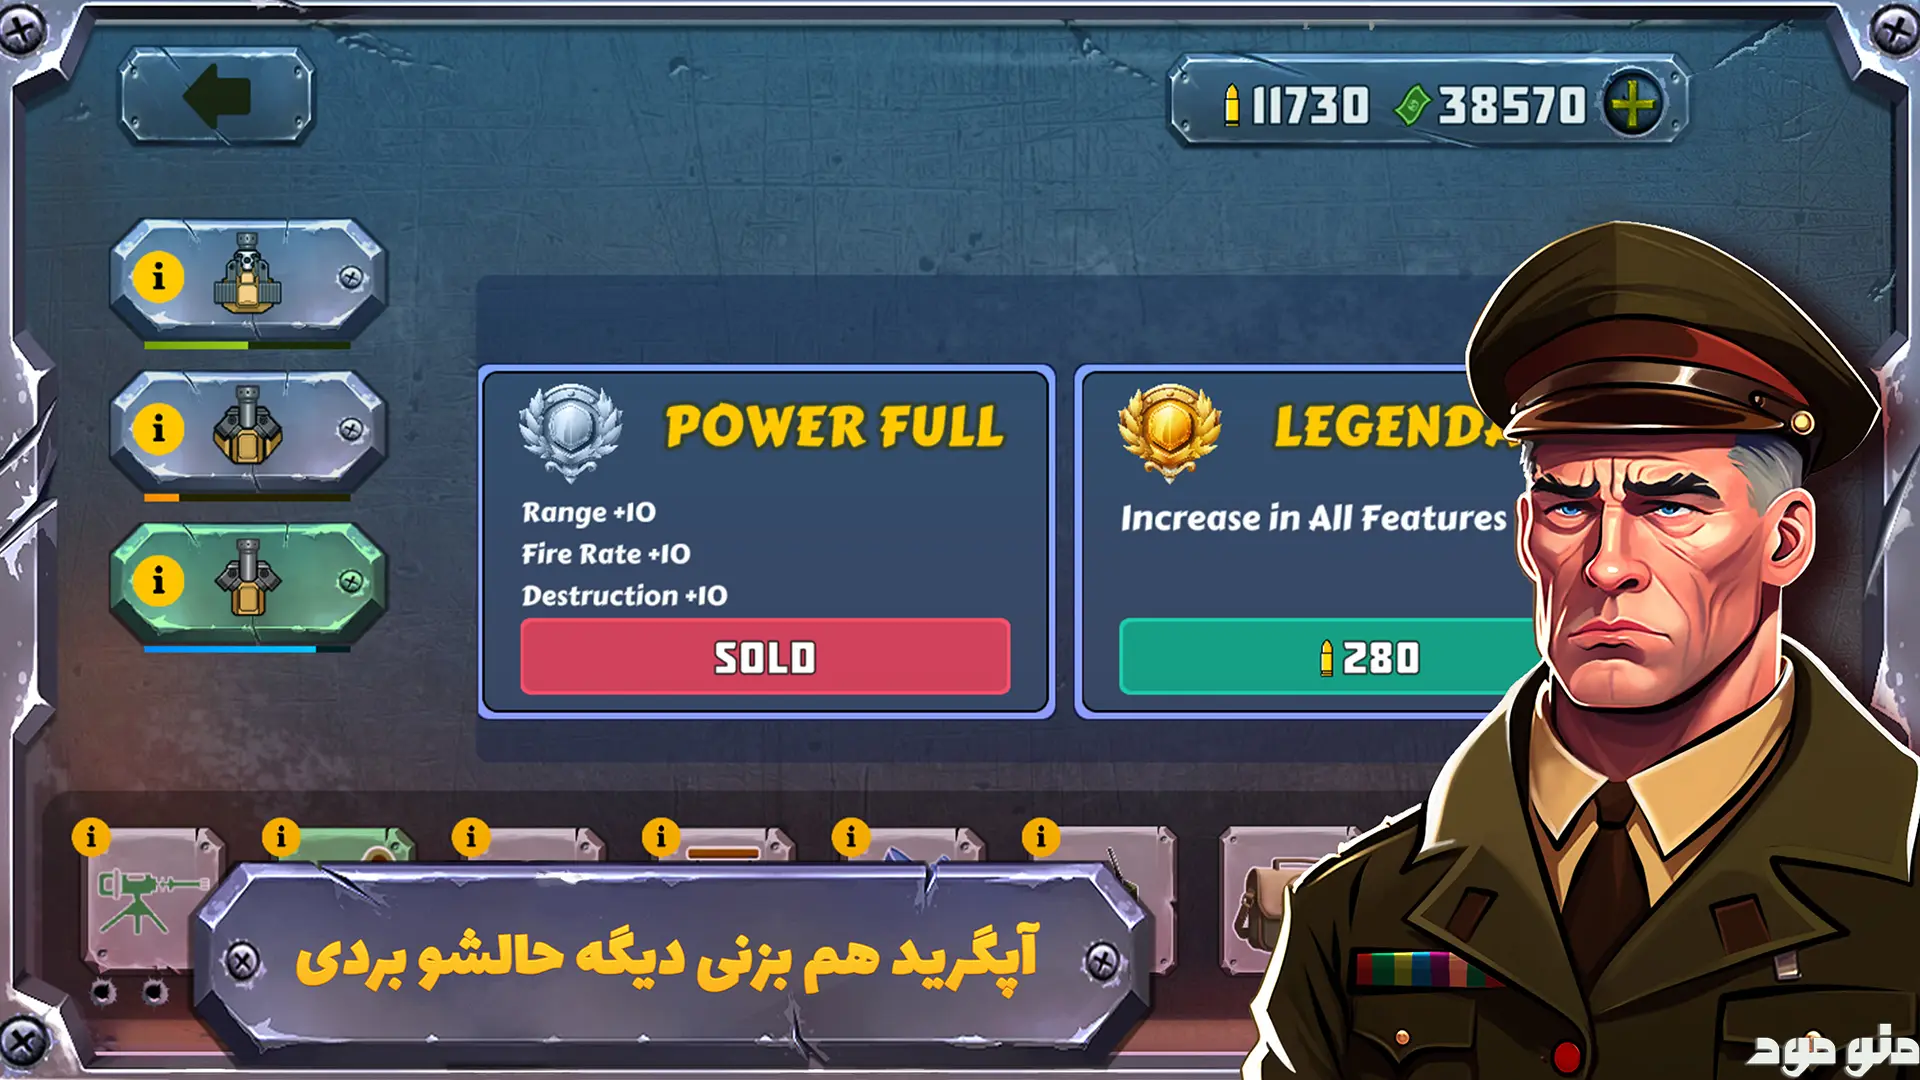This screenshot has height=1080, width=1920.
Task: Add more cash with the plus icon
Action: [x=1632, y=104]
